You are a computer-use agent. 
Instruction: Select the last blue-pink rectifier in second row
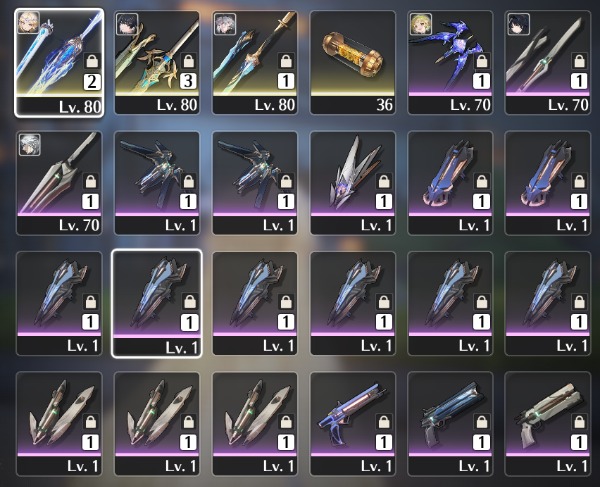point(548,183)
